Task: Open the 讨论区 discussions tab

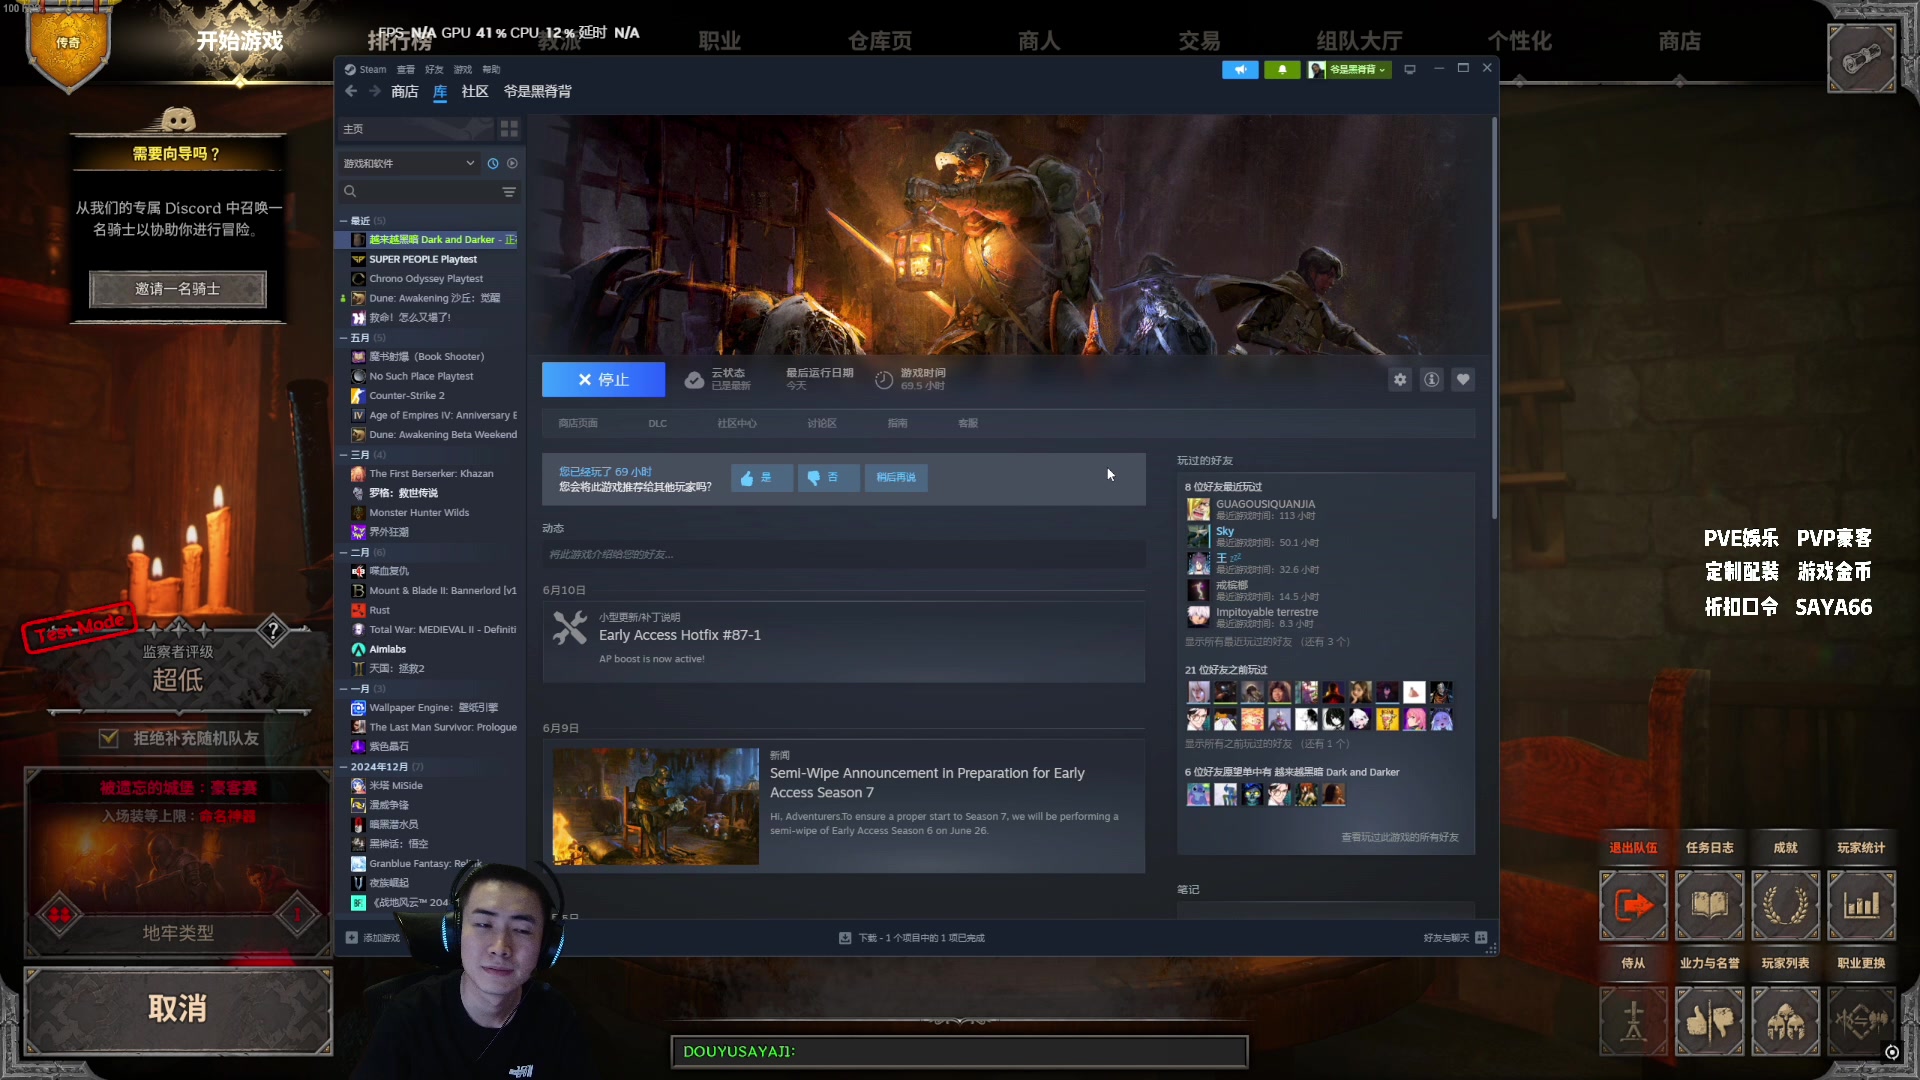Action: (822, 423)
